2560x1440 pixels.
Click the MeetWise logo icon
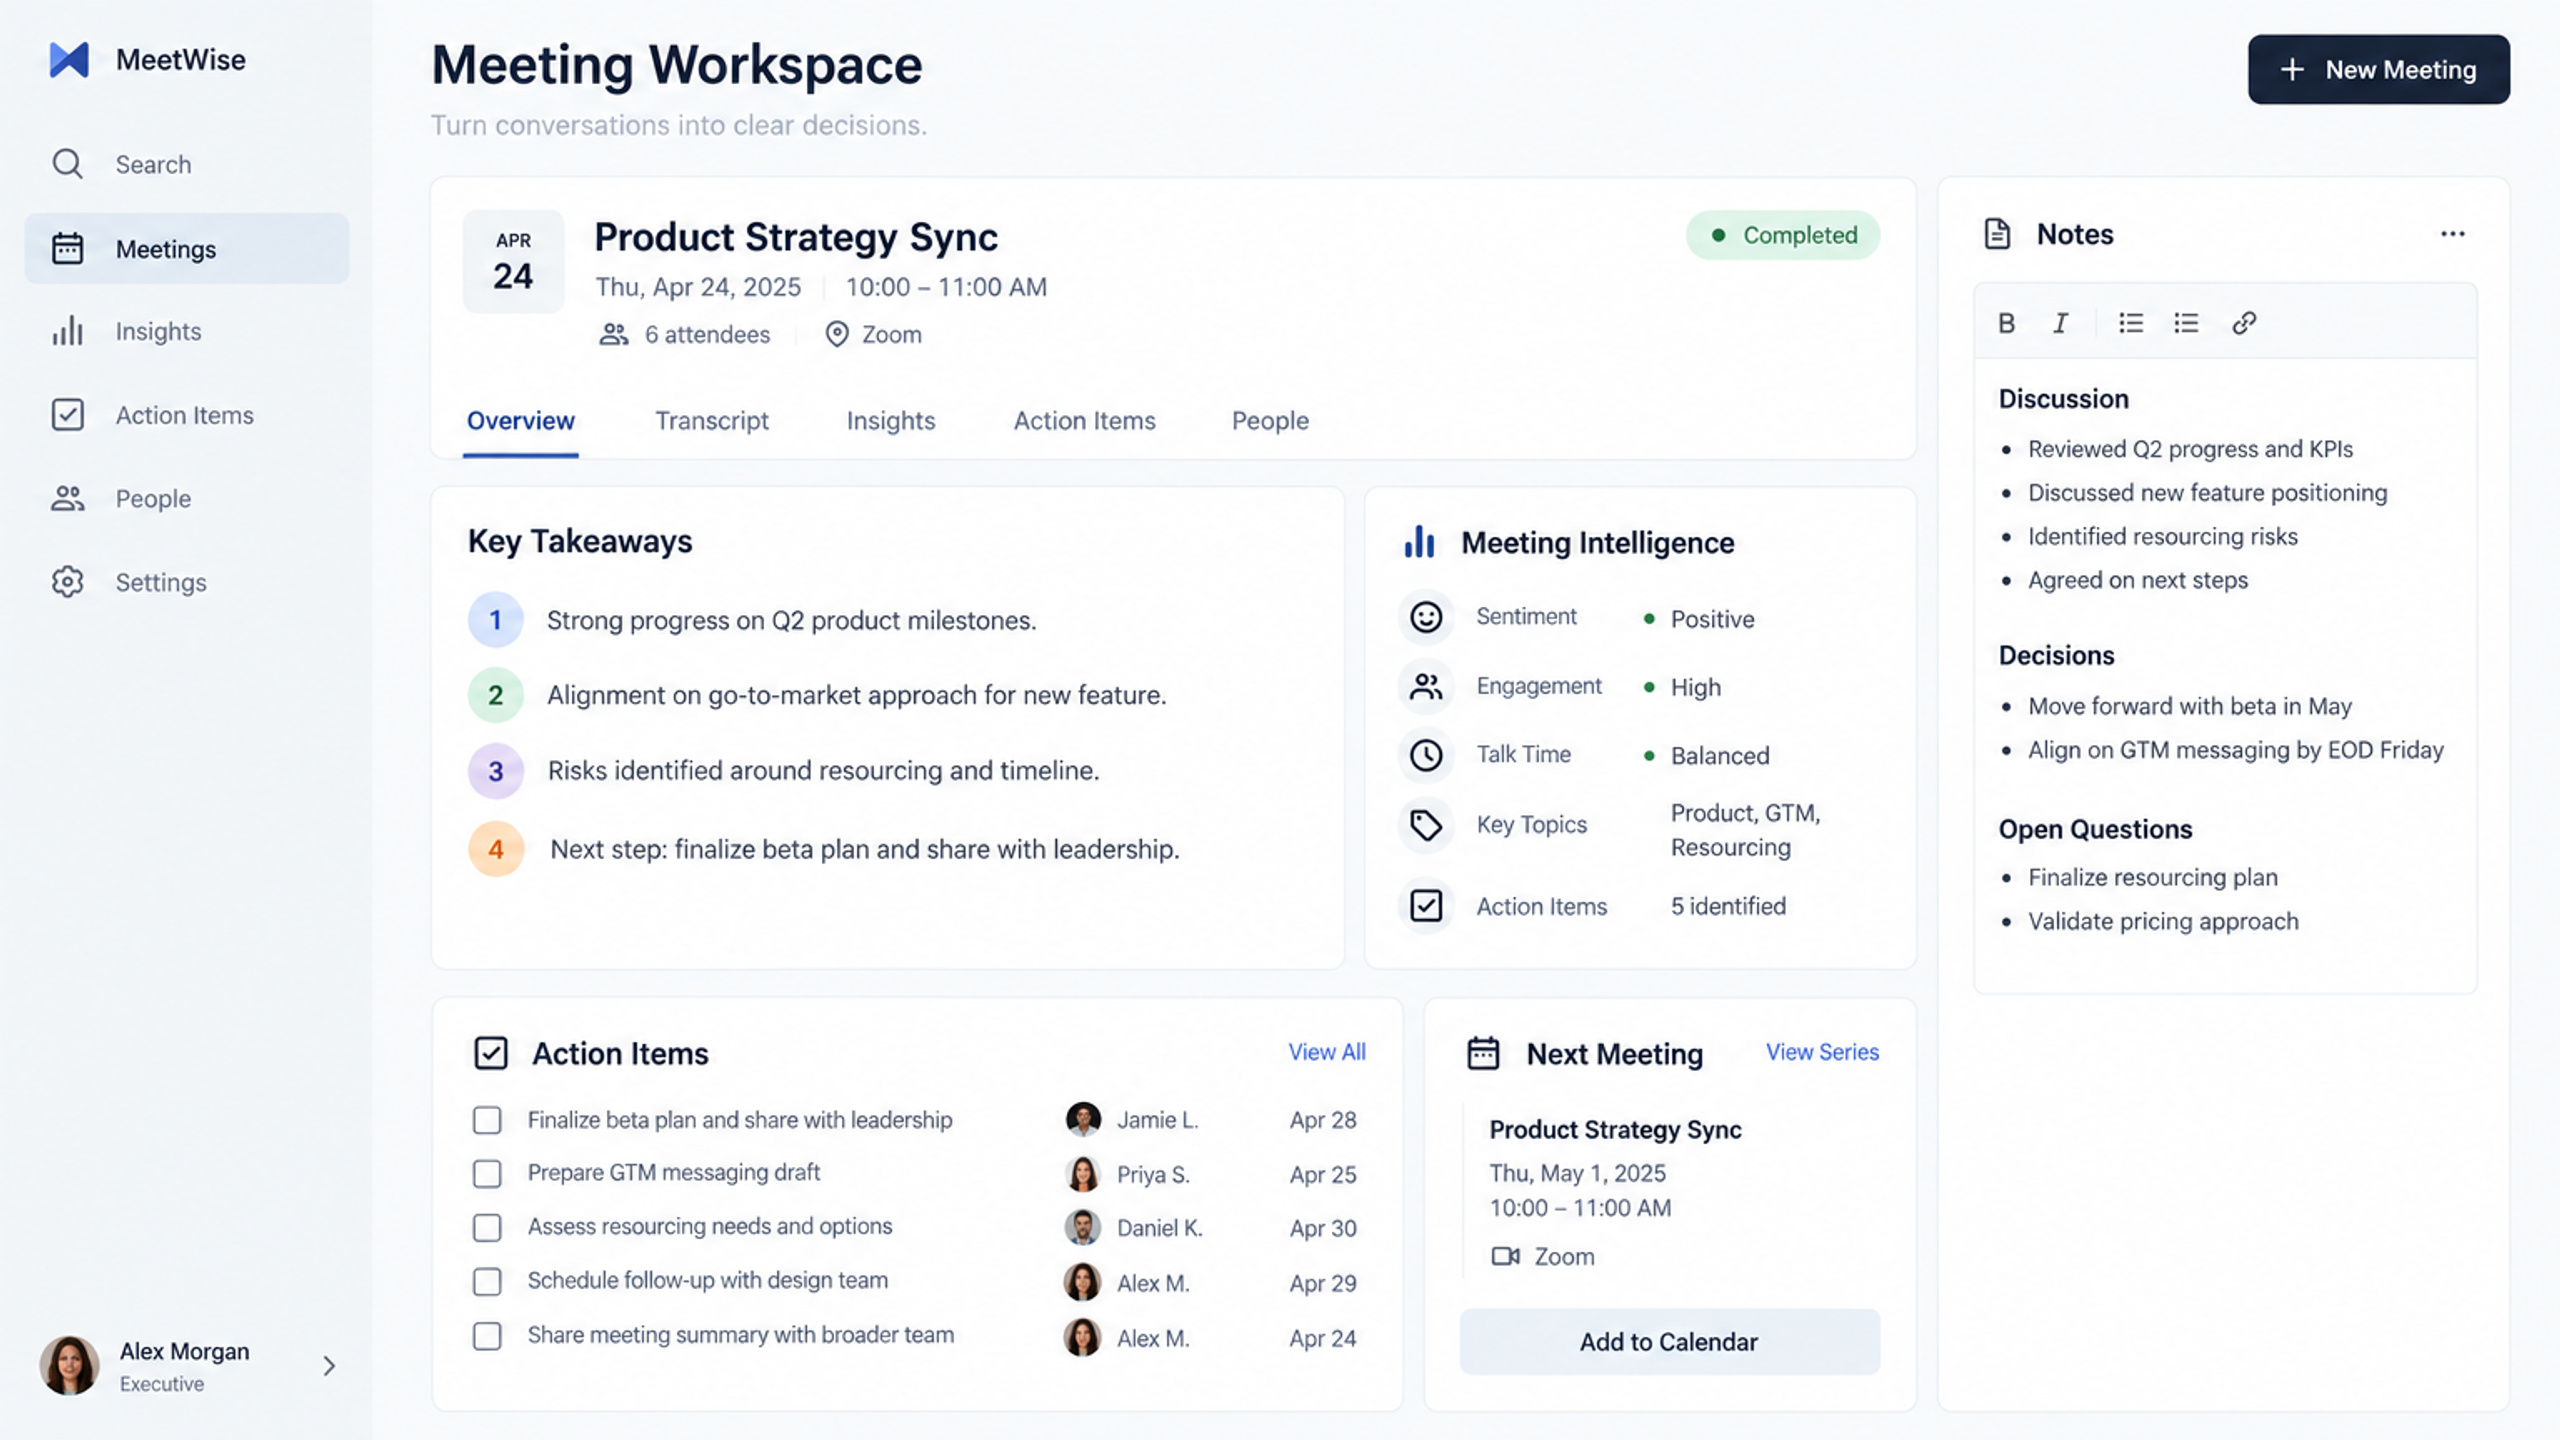click(69, 60)
